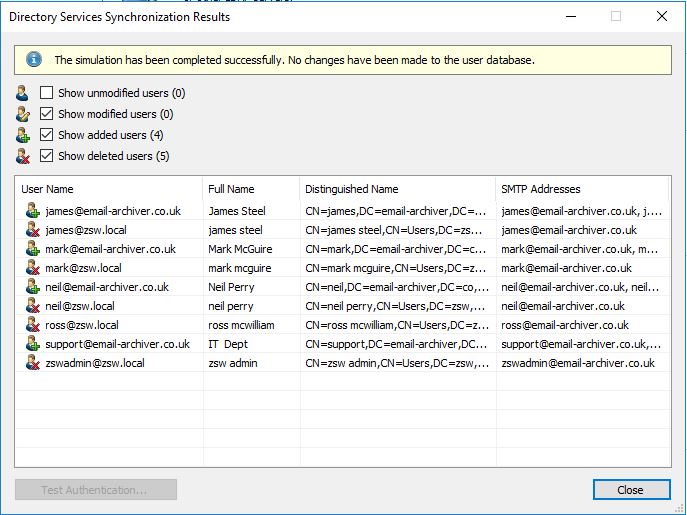This screenshot has height=515, width=687.
Task: Click added-user icon beside mark@email-archiver.co.uk
Action: coord(33,249)
